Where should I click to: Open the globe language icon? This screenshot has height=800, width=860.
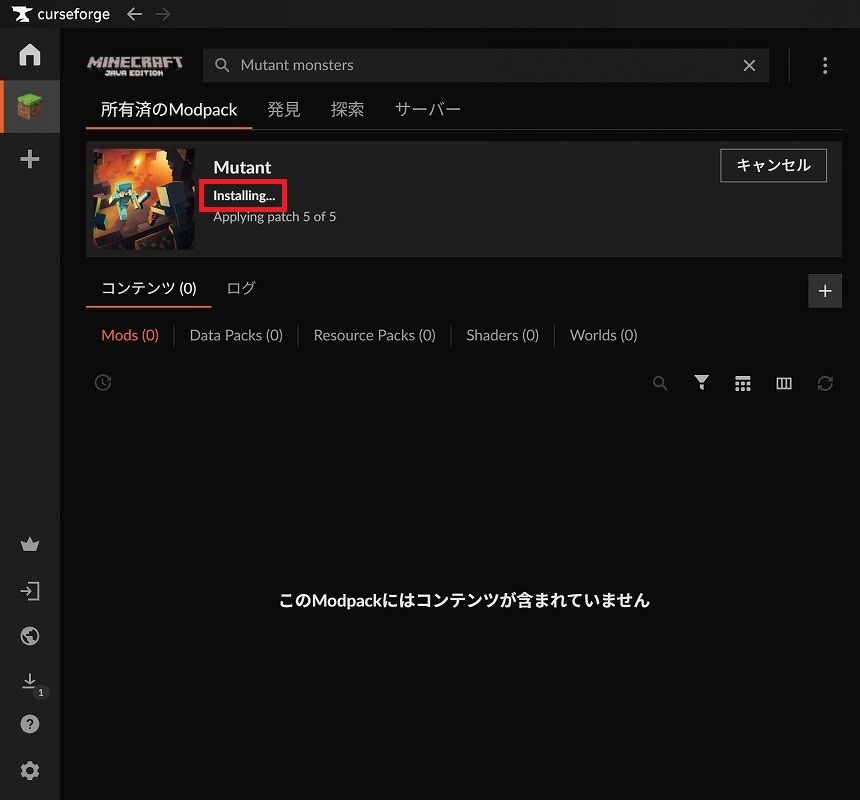pyautogui.click(x=30, y=636)
